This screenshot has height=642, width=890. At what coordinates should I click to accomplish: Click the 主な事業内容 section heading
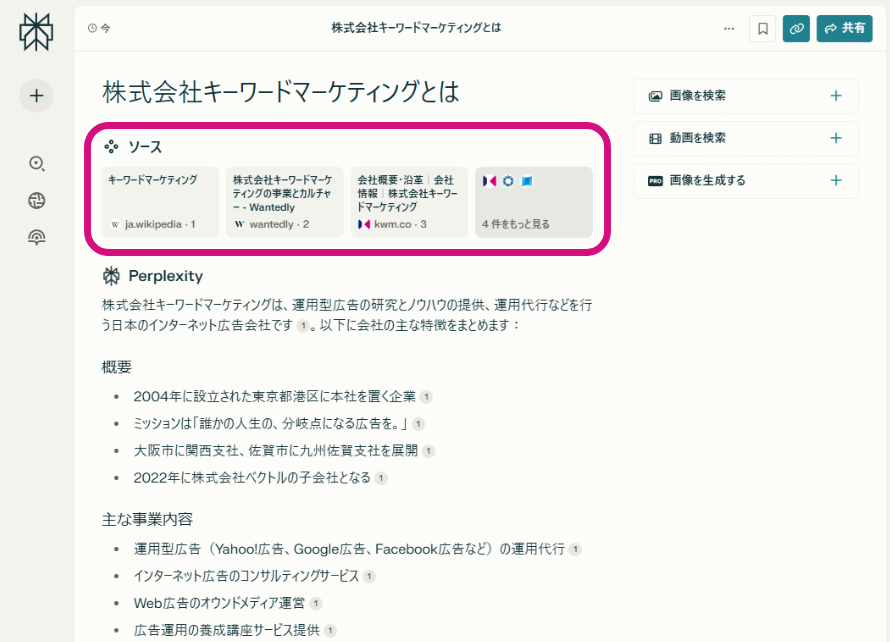[x=148, y=519]
